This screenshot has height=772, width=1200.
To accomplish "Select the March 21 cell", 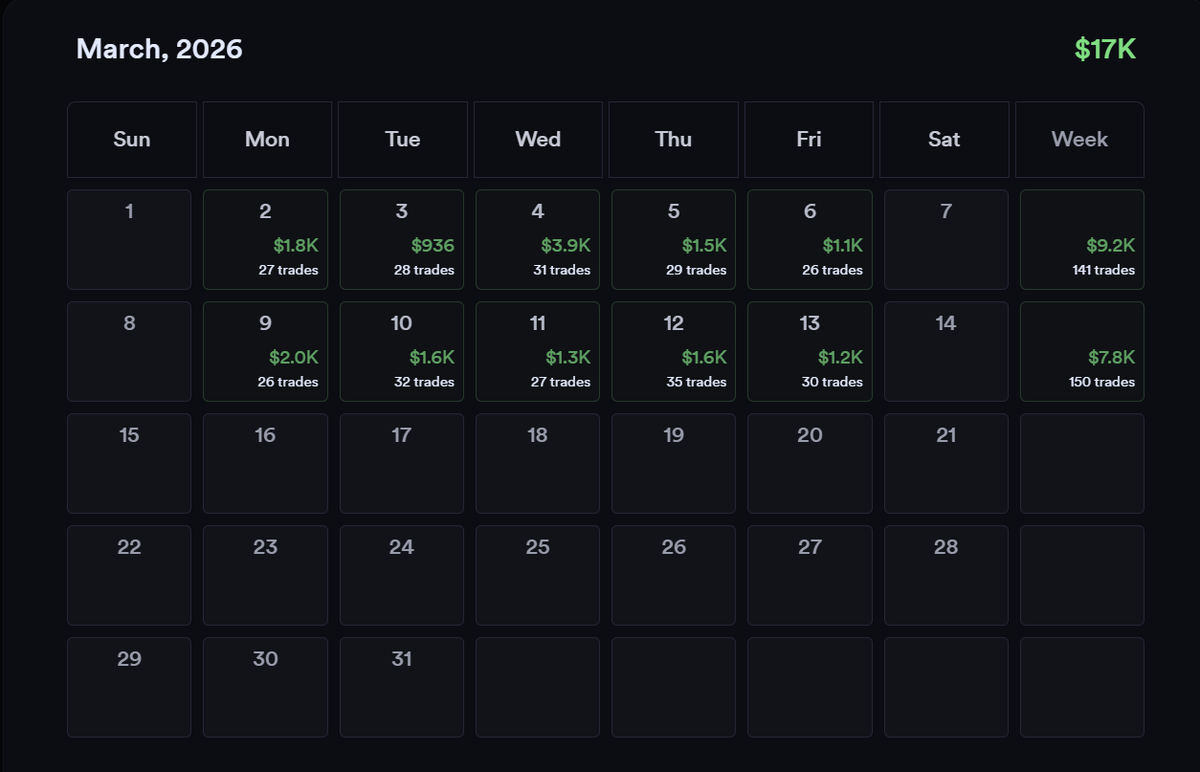I will coord(945,464).
